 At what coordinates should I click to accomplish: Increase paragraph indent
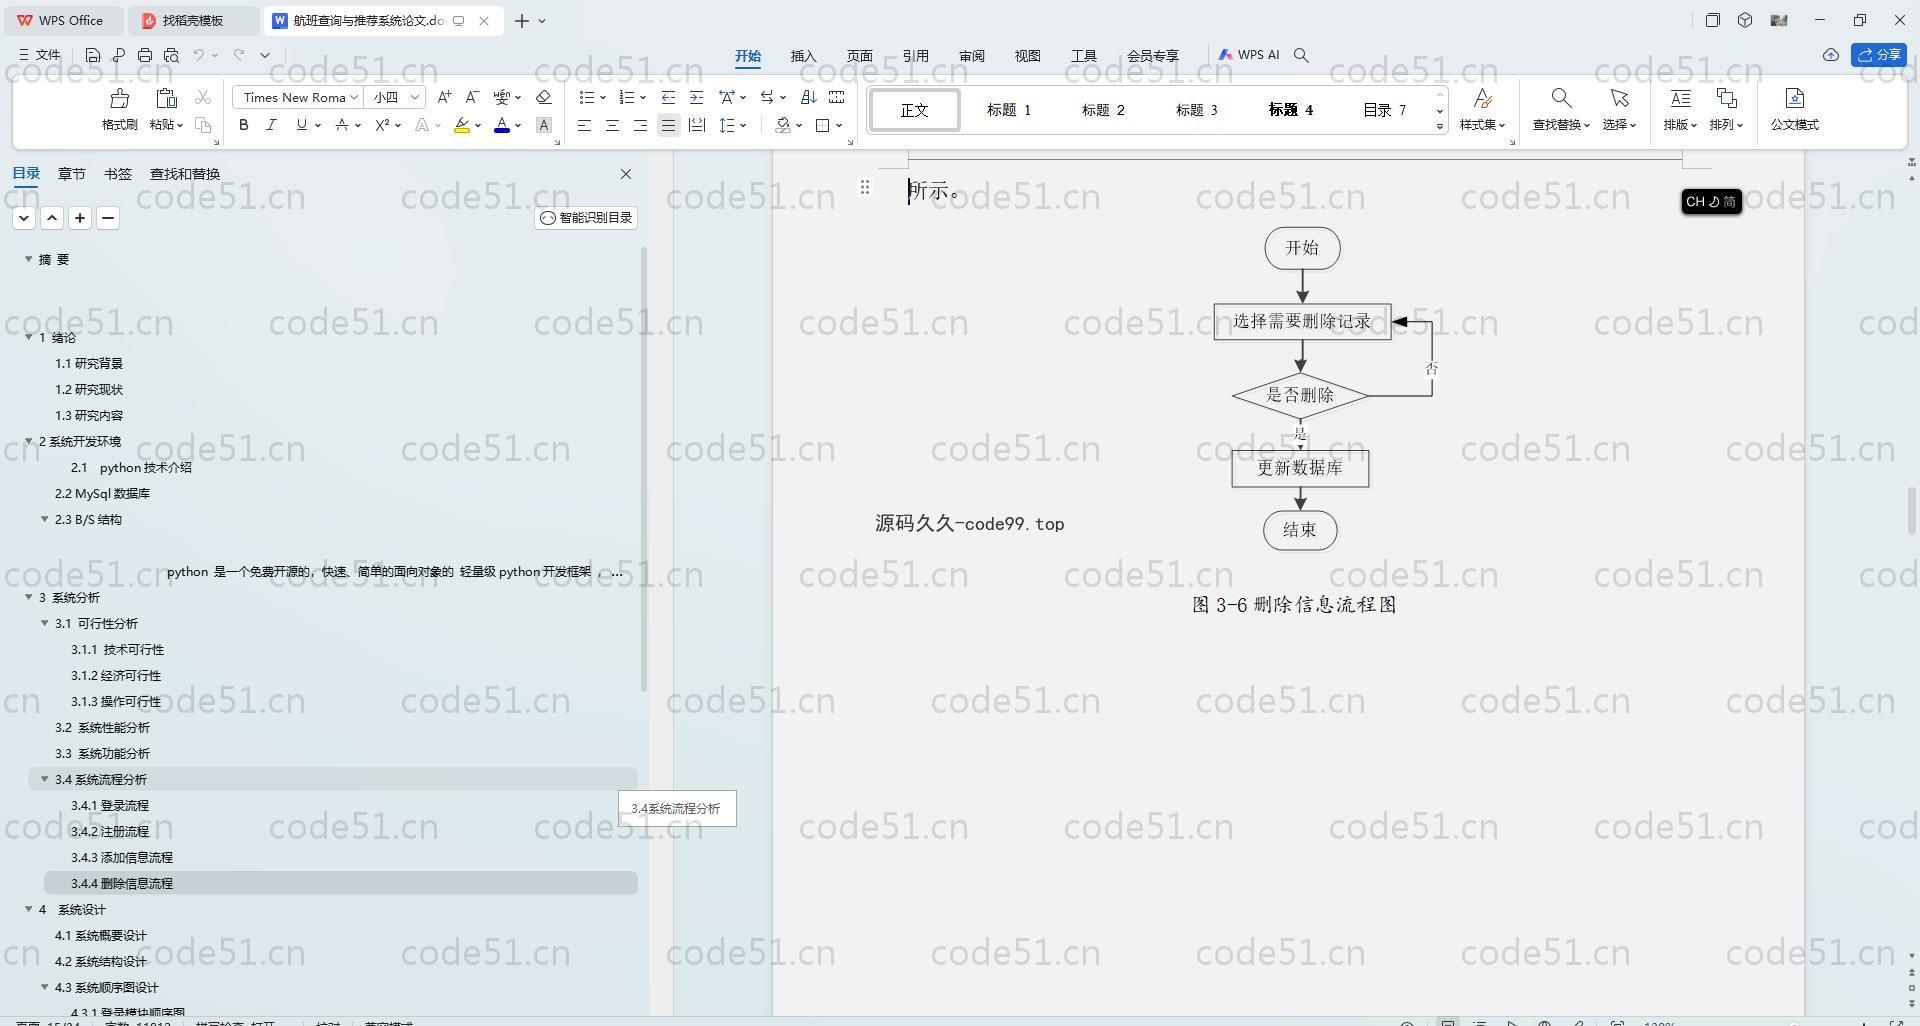tap(697, 97)
